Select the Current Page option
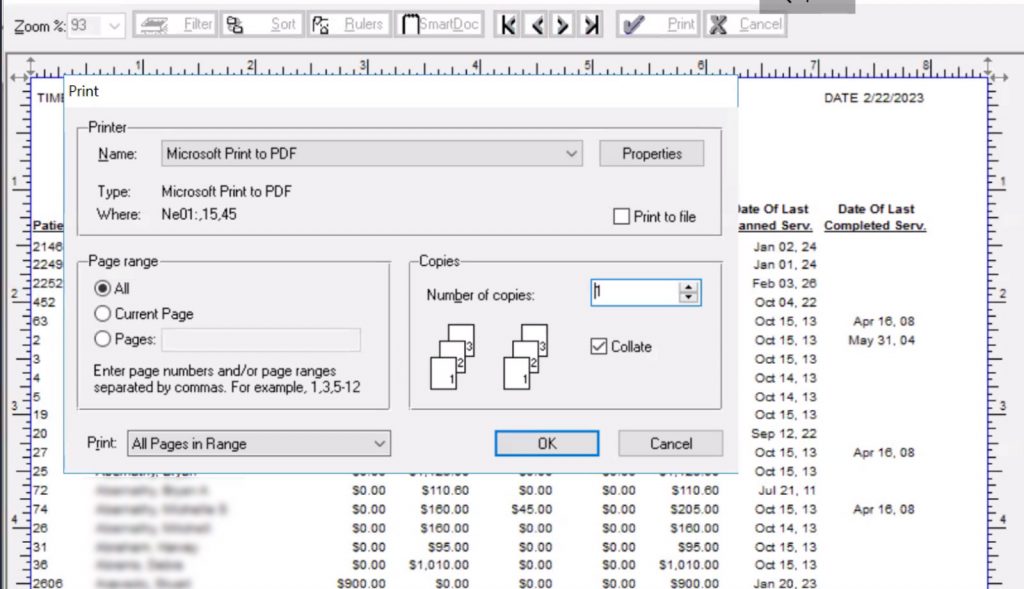This screenshot has width=1024, height=589. pyautogui.click(x=103, y=313)
